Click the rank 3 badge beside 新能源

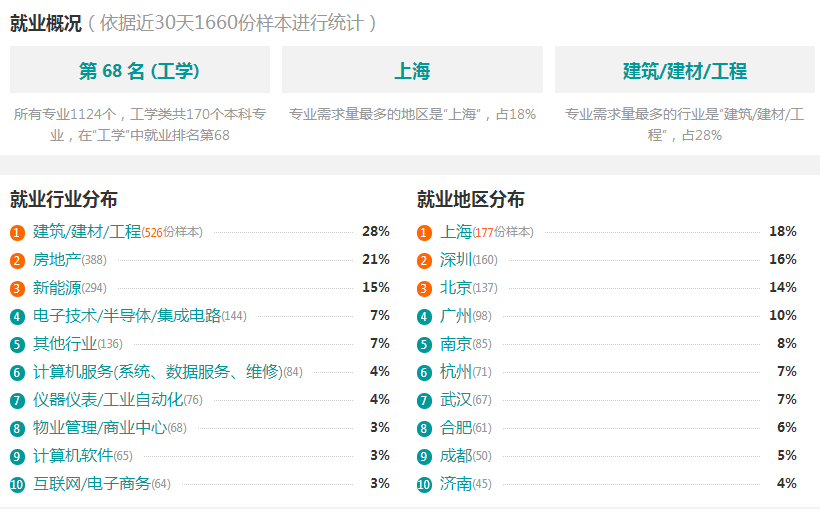point(17,288)
